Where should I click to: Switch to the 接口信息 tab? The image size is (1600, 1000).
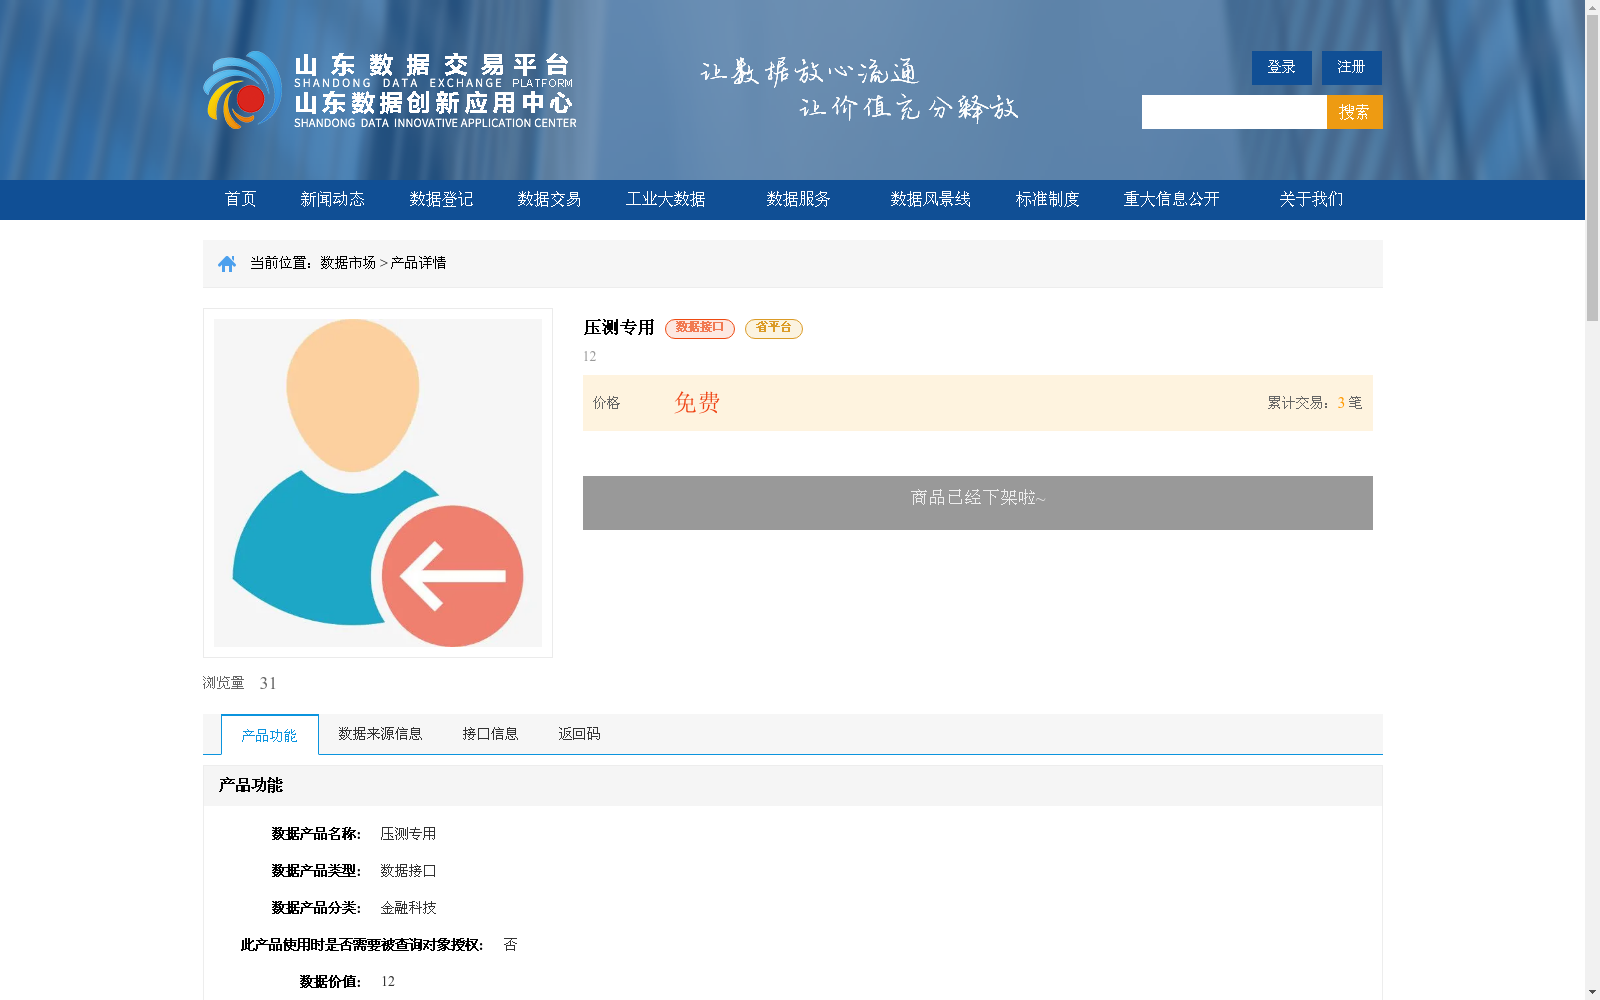(490, 734)
